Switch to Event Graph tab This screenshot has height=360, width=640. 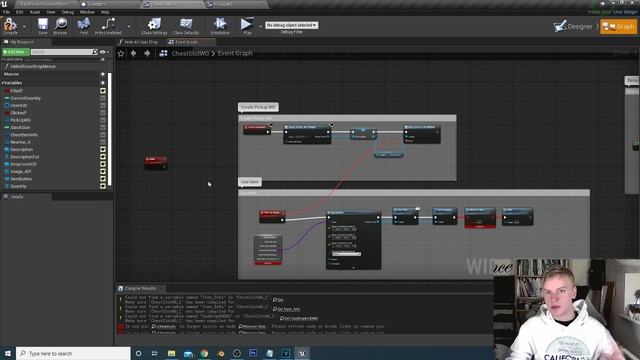187,42
